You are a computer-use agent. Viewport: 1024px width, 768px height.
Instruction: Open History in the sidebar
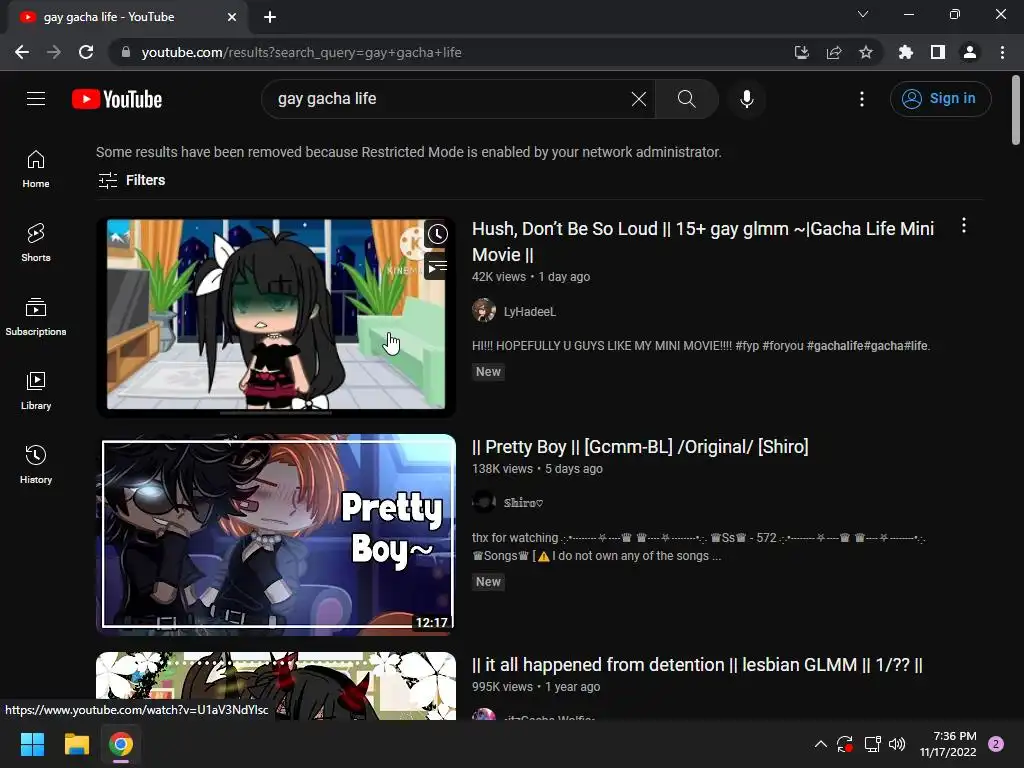point(36,464)
